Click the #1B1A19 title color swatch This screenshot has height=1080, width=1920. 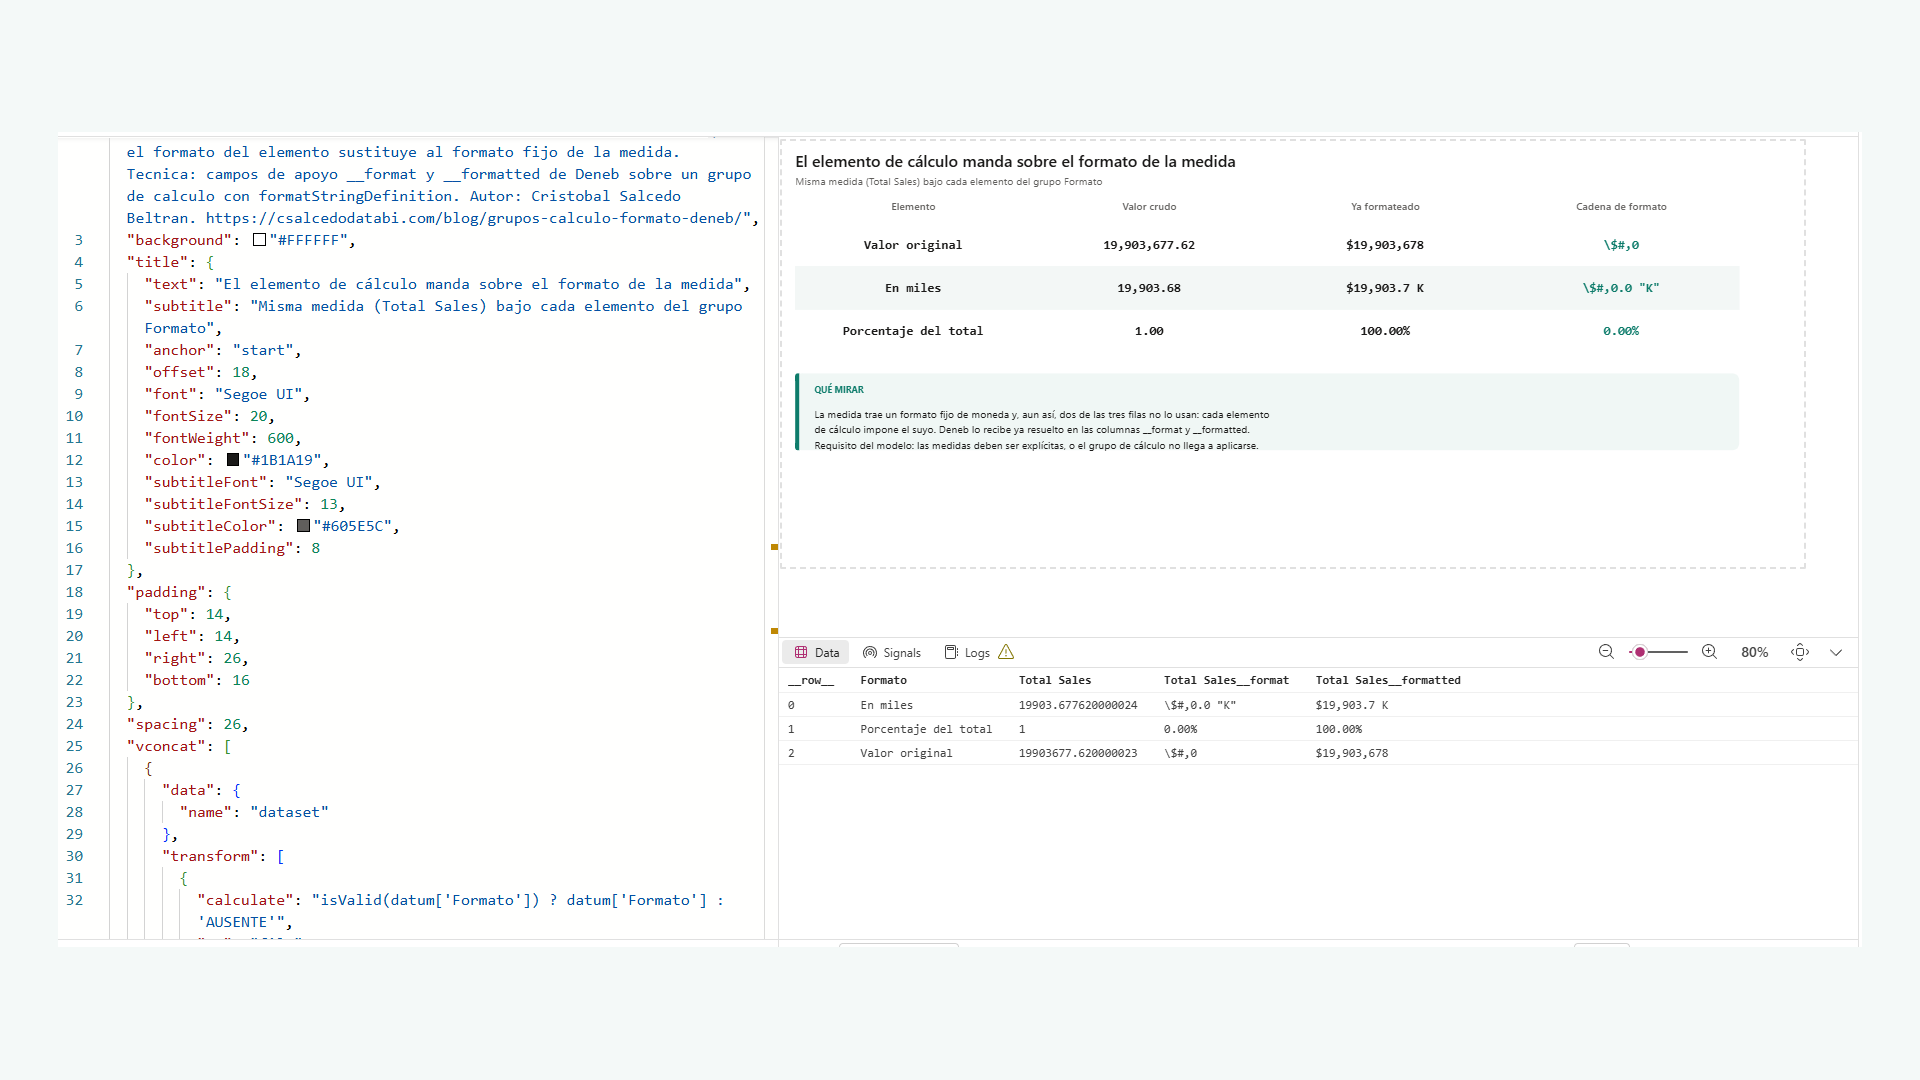233,460
